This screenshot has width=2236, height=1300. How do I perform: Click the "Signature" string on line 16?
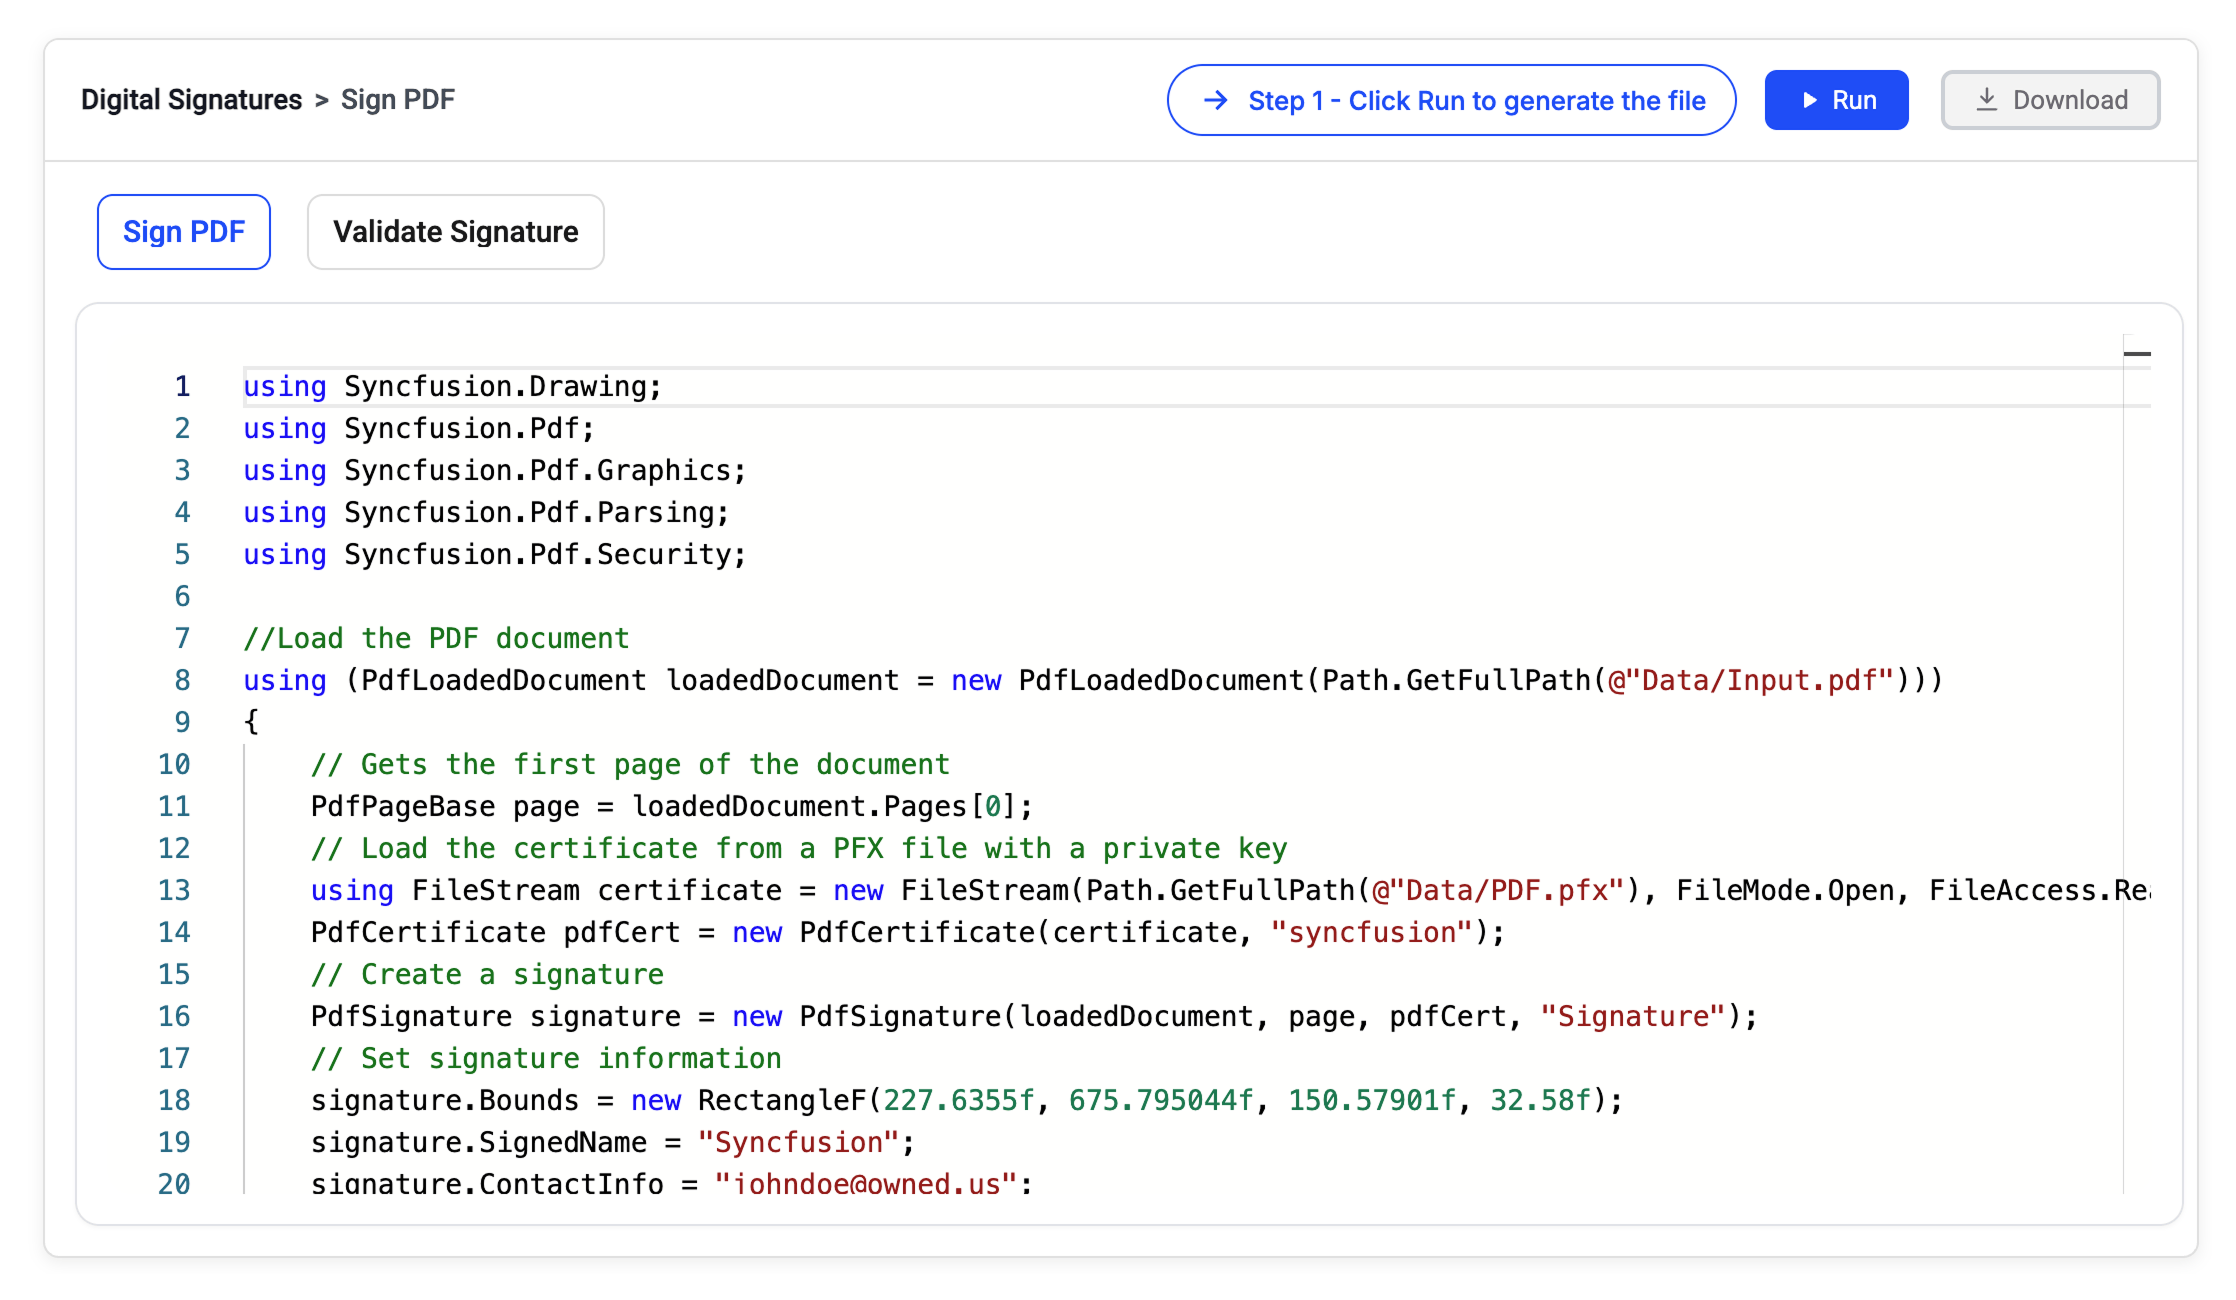click(x=1633, y=1016)
